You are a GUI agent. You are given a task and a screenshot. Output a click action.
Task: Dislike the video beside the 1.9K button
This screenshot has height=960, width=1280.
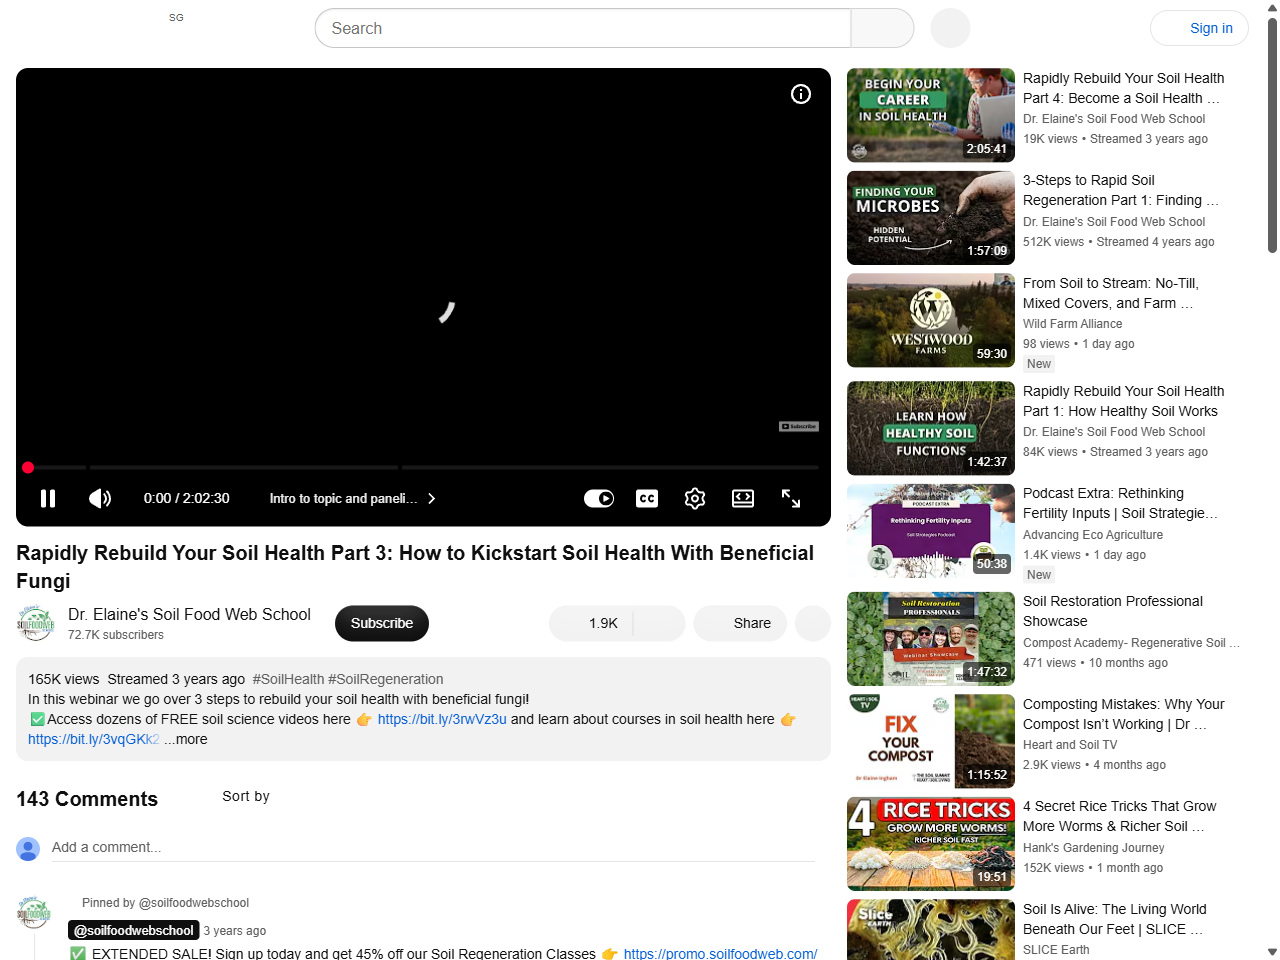[x=659, y=623]
